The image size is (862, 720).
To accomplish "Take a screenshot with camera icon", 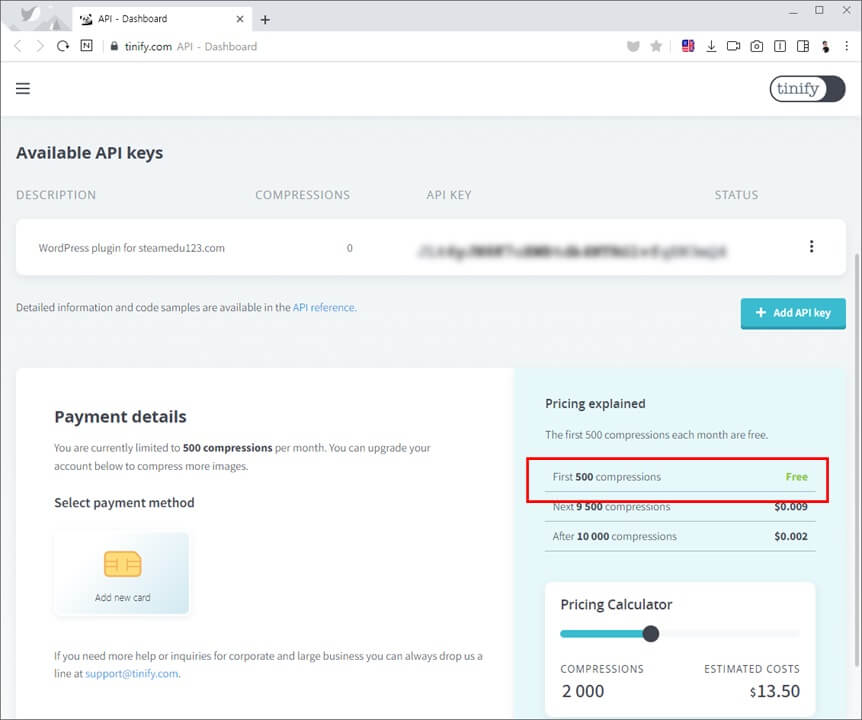I will tap(756, 46).
